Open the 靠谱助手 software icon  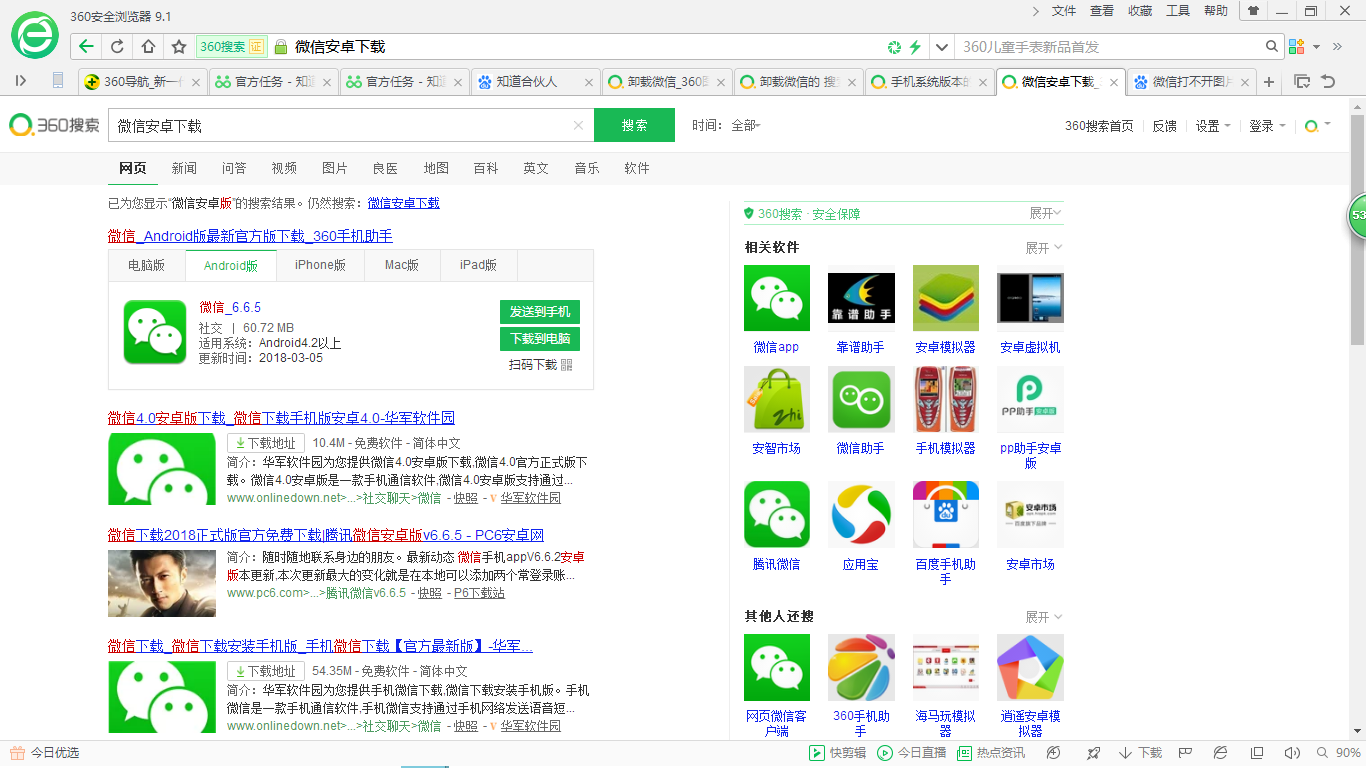(x=861, y=298)
